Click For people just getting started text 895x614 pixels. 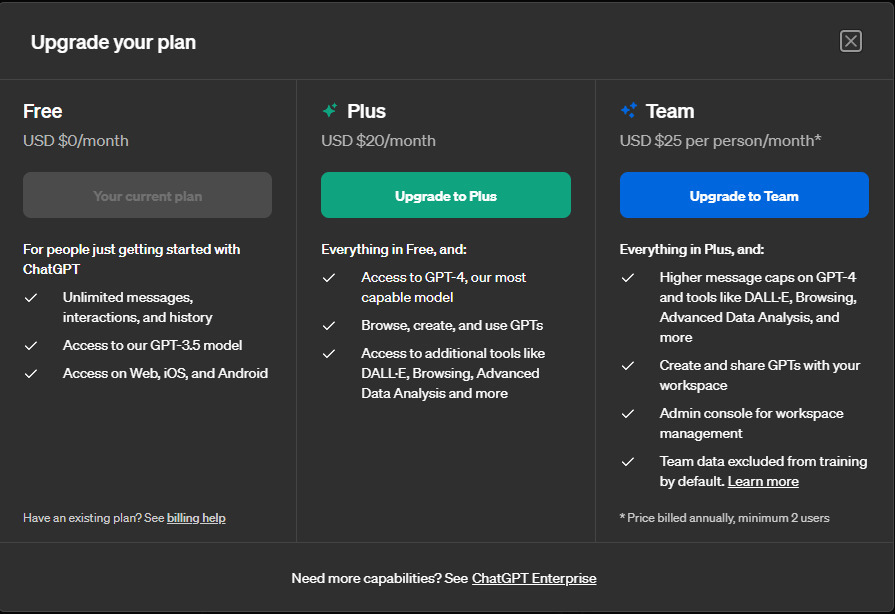131,259
